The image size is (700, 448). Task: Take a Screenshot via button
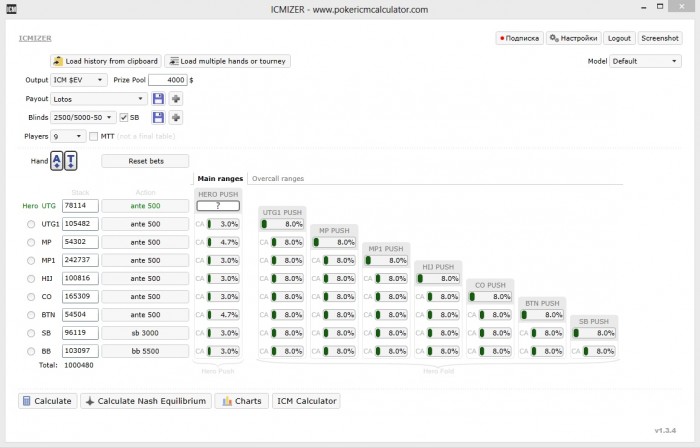click(660, 38)
